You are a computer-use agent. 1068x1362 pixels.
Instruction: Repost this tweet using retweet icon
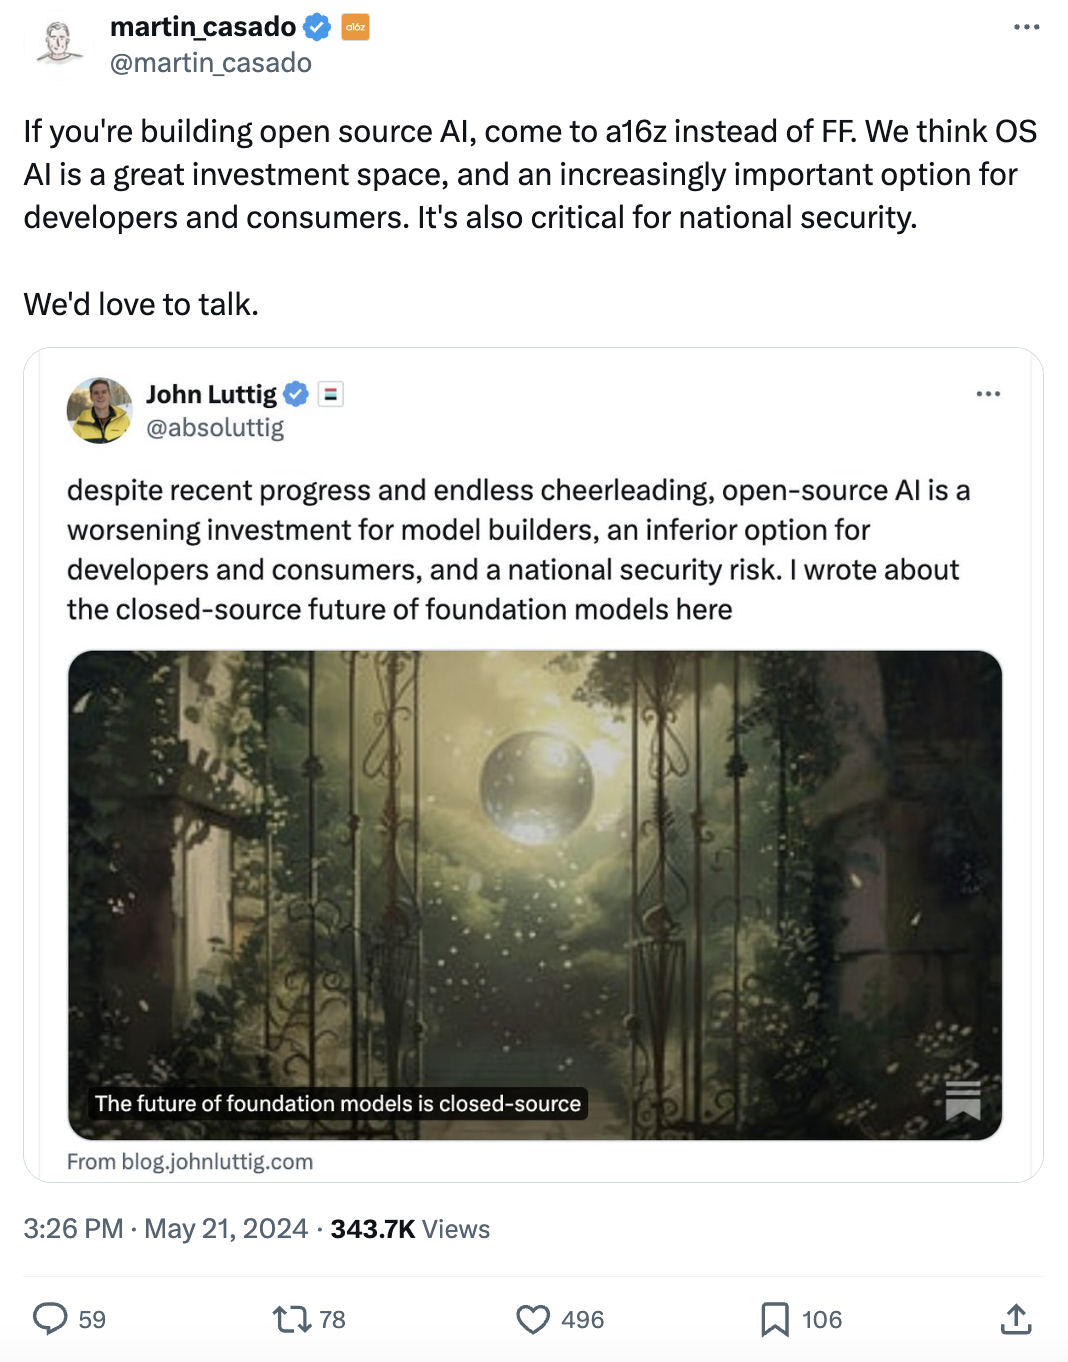[292, 1319]
